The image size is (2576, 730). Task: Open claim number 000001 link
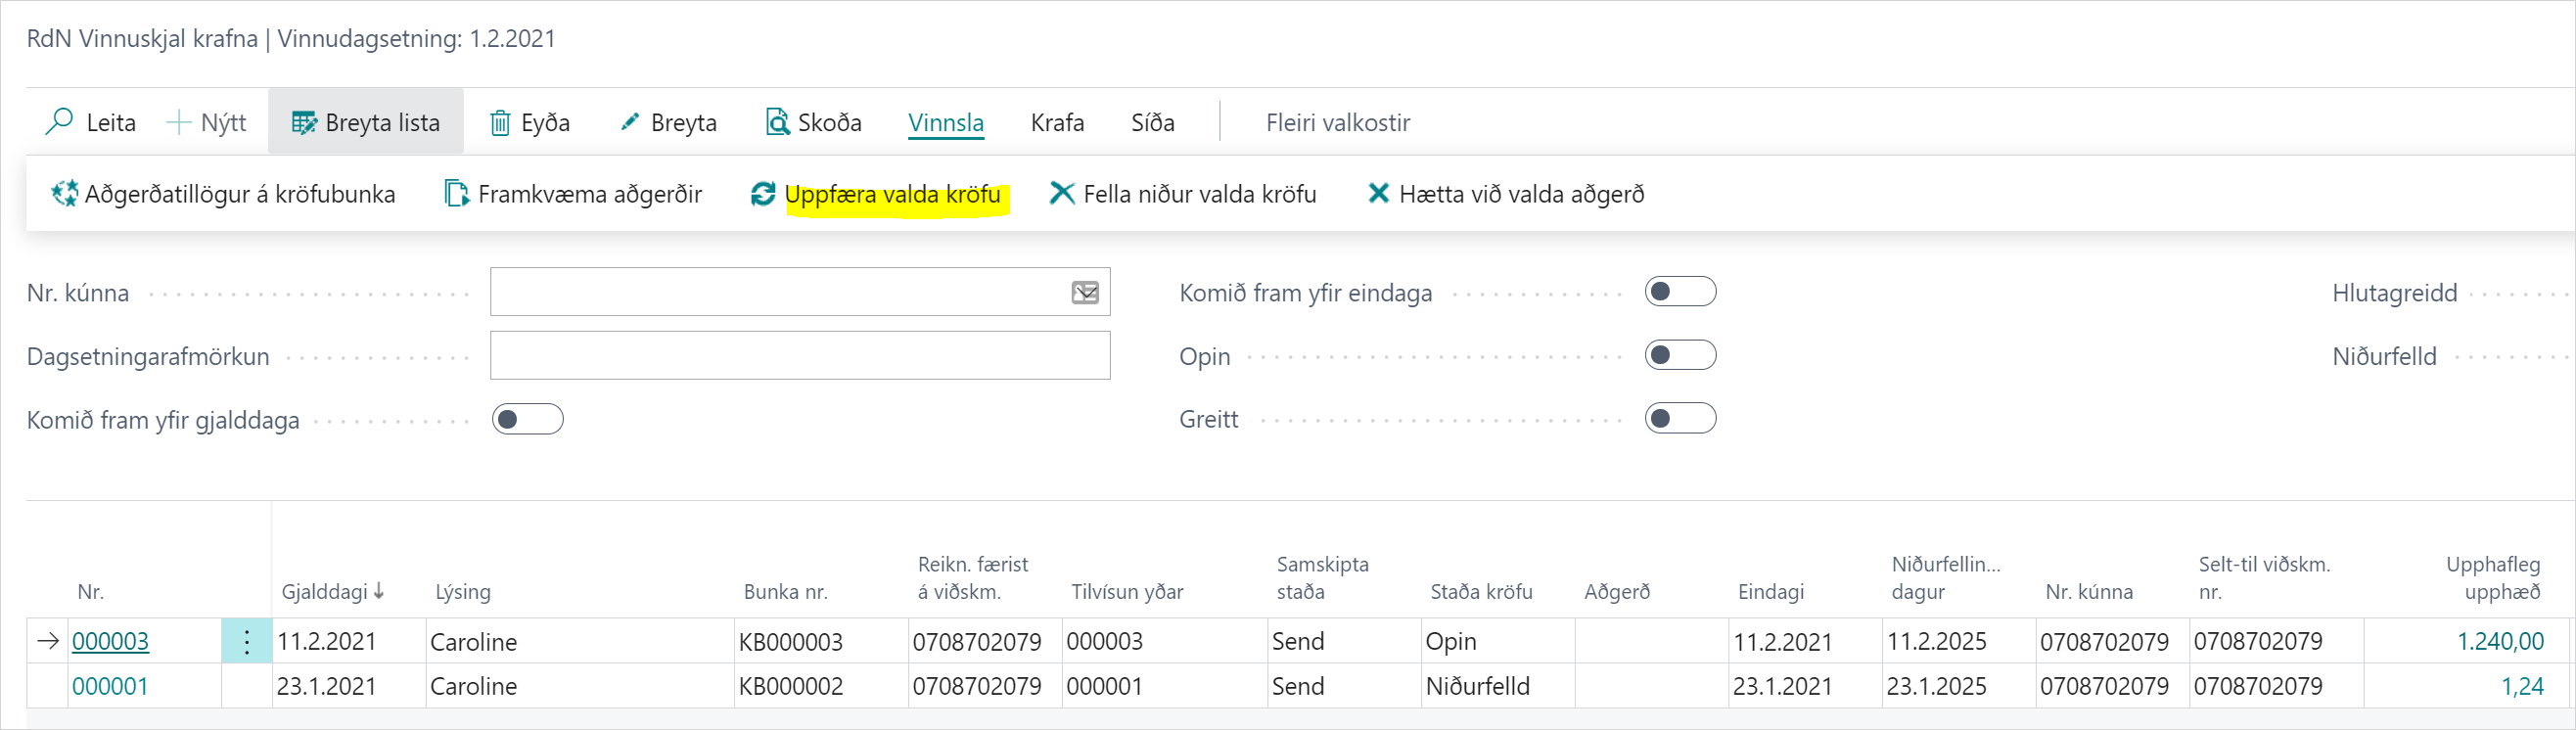click(110, 686)
